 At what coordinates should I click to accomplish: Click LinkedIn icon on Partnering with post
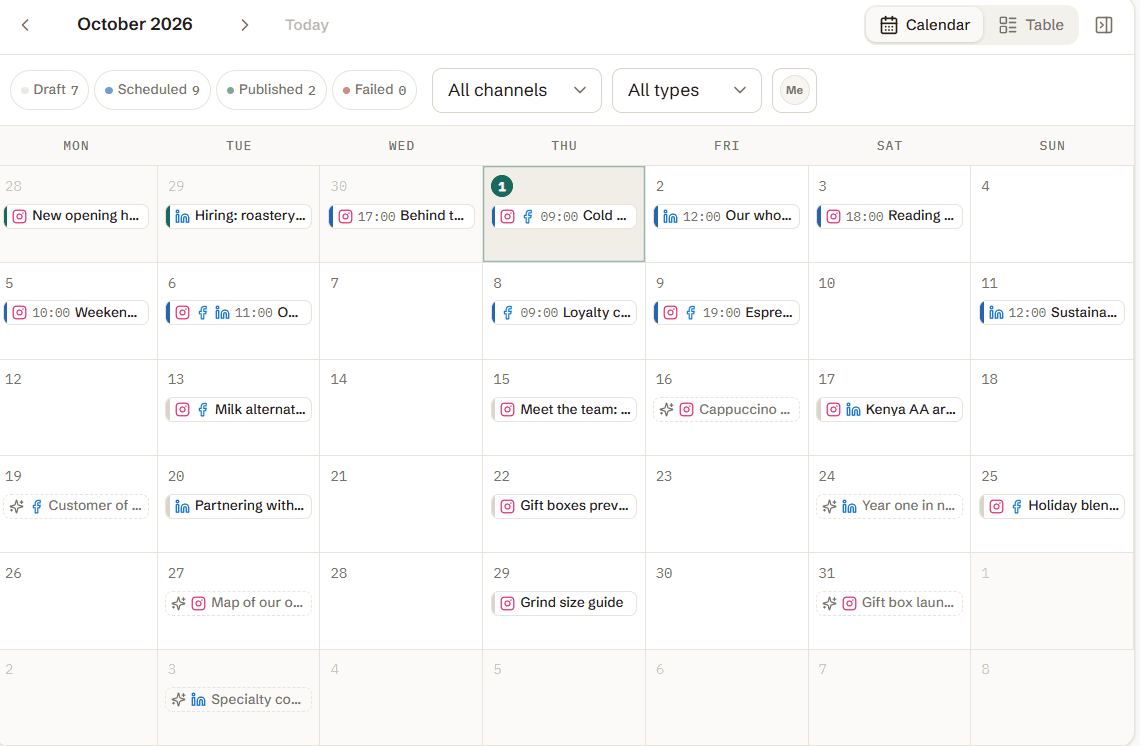click(182, 506)
